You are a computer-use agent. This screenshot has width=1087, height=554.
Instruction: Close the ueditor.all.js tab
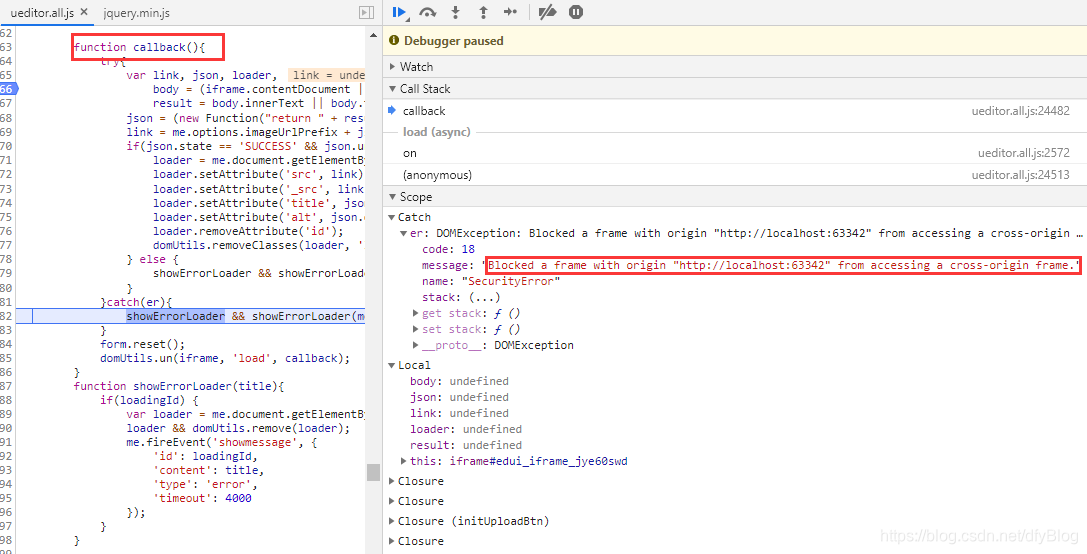(x=84, y=12)
